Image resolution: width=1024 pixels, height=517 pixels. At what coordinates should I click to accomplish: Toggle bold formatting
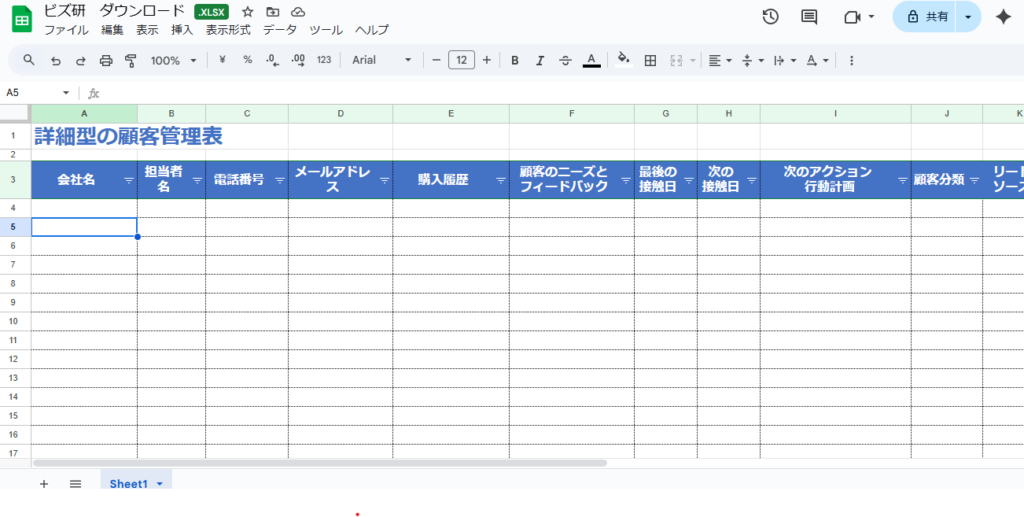coord(515,60)
